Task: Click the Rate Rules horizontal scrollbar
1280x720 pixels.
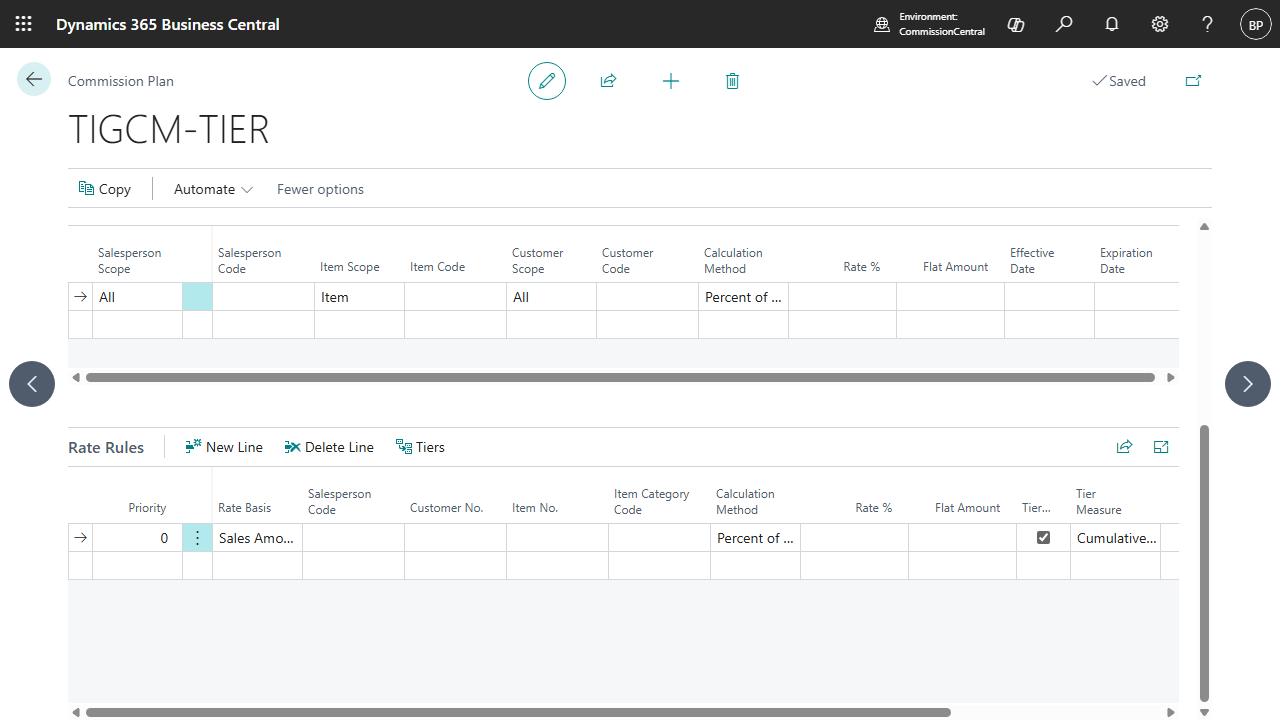Action: point(518,713)
